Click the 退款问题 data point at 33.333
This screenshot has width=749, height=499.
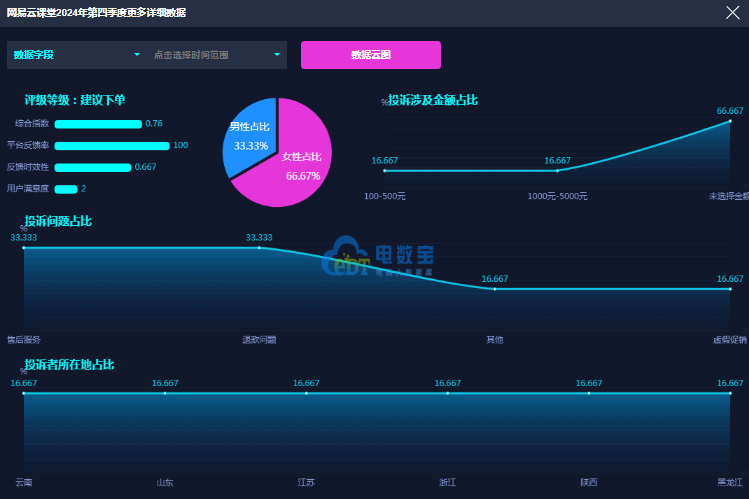259,248
